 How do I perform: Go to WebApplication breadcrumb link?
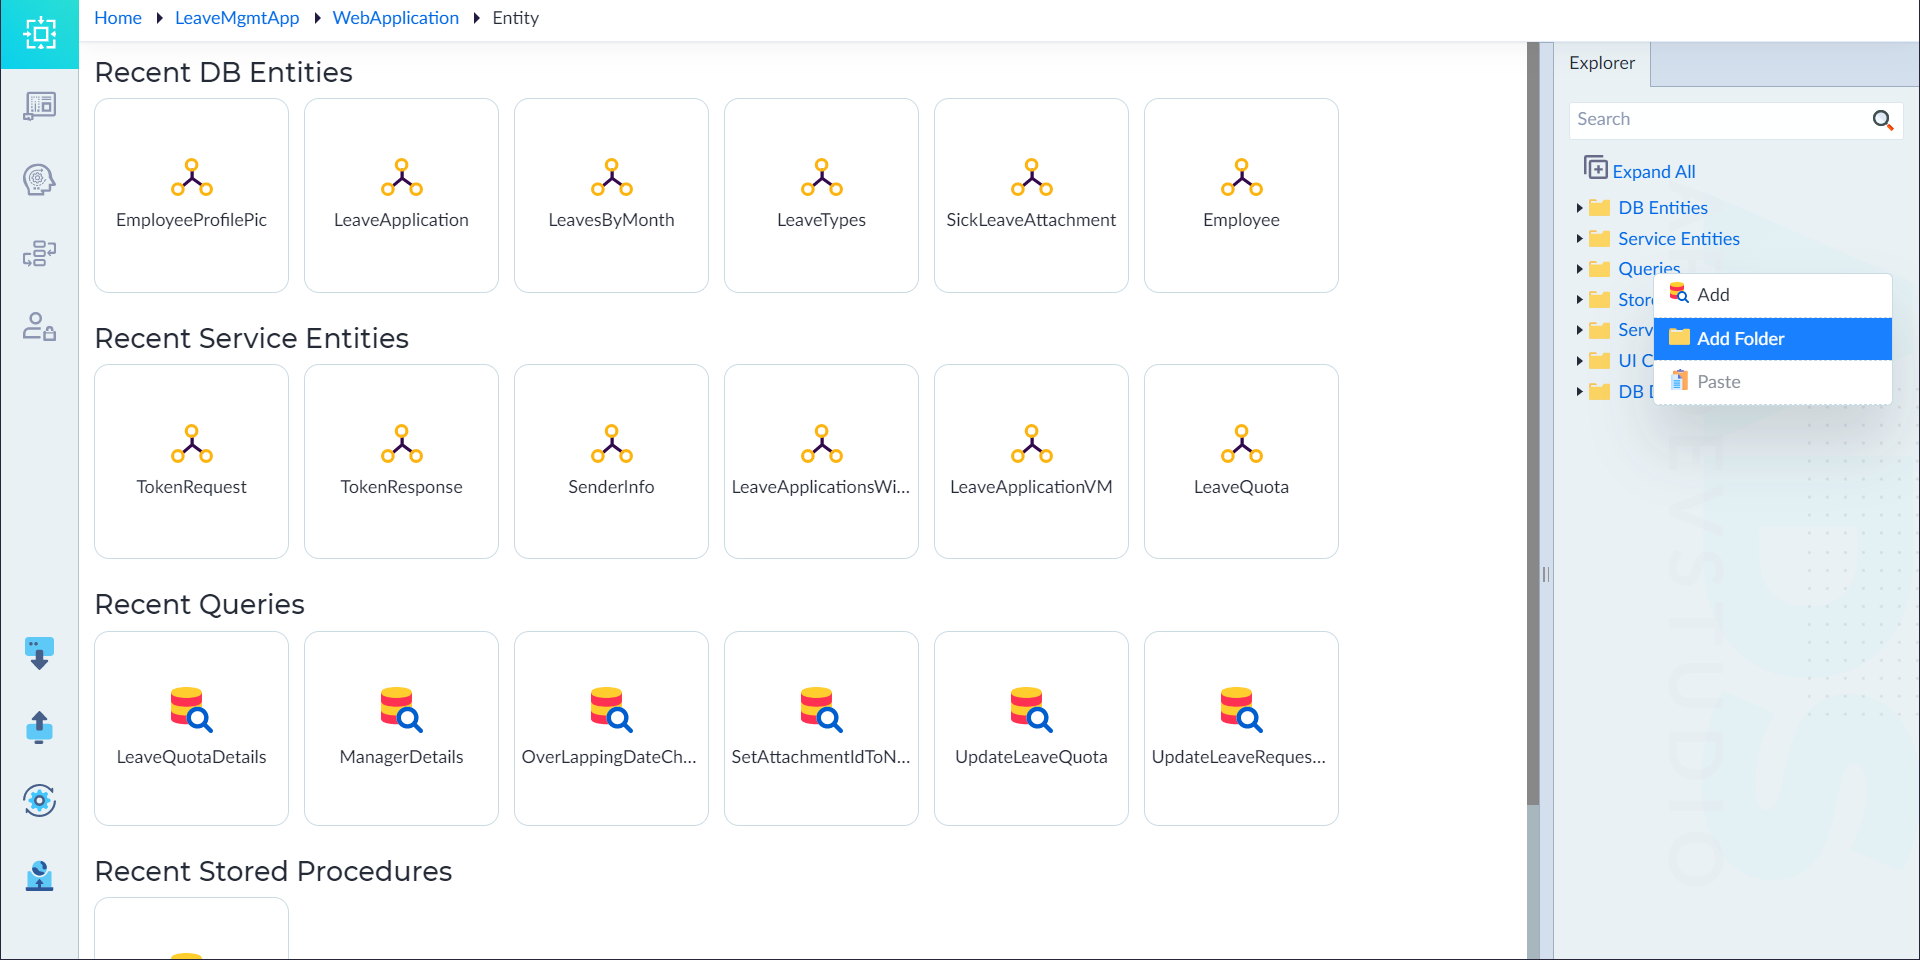(x=396, y=18)
